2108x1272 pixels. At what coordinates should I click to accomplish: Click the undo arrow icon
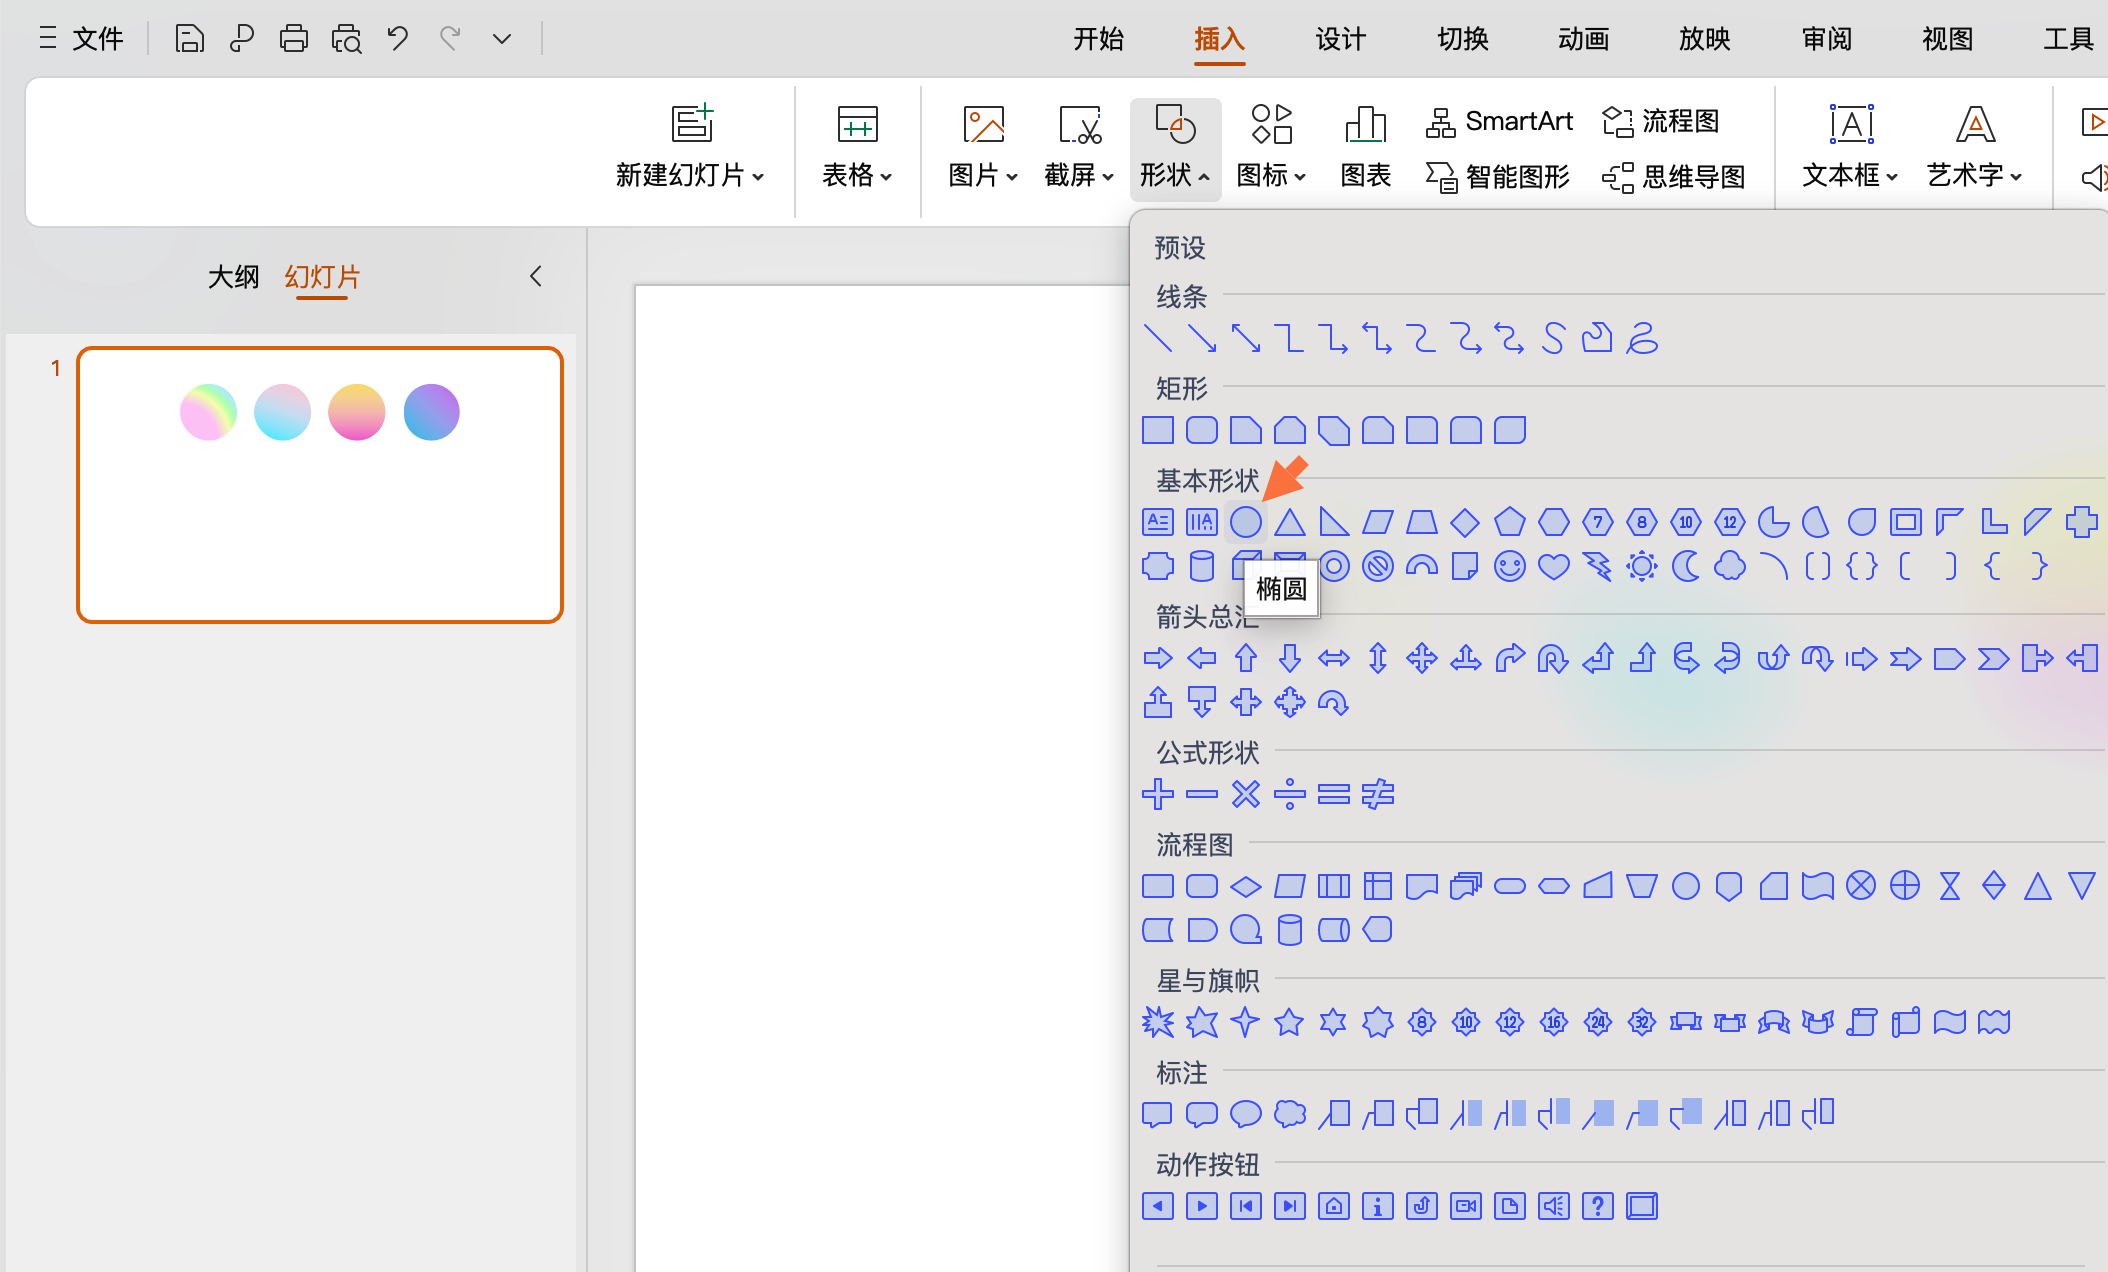click(x=398, y=39)
